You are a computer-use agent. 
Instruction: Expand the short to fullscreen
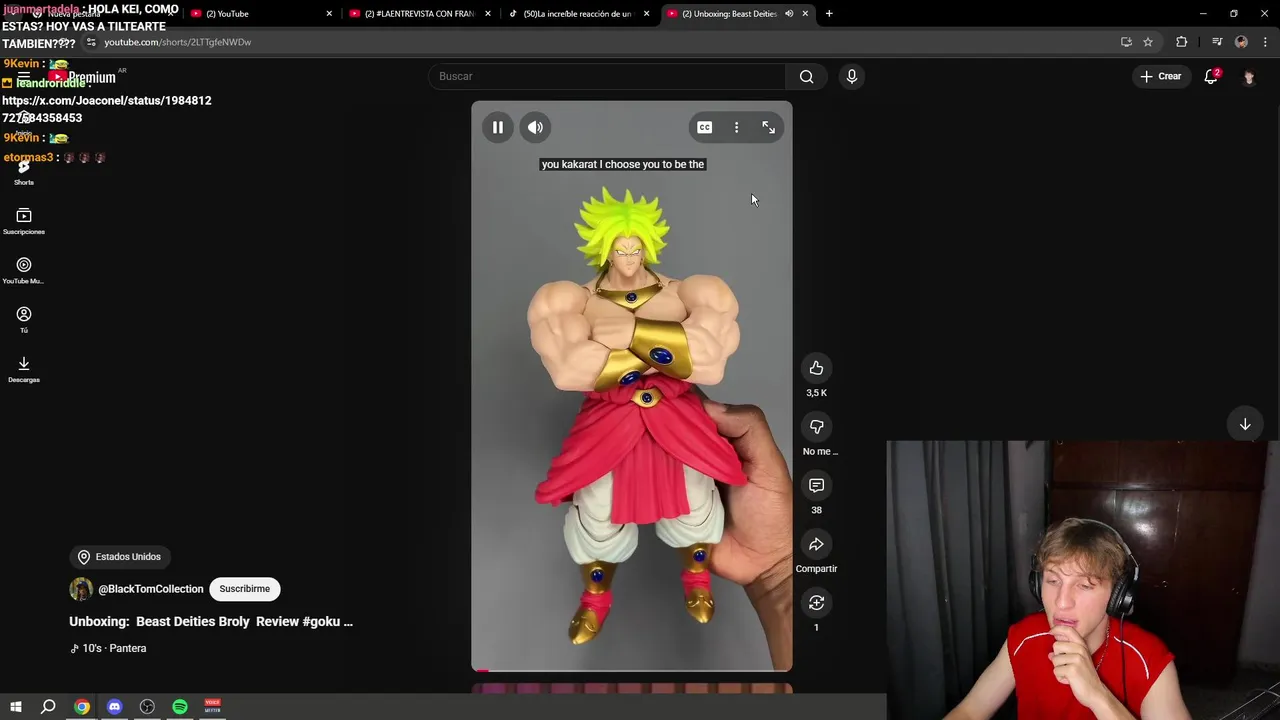768,127
